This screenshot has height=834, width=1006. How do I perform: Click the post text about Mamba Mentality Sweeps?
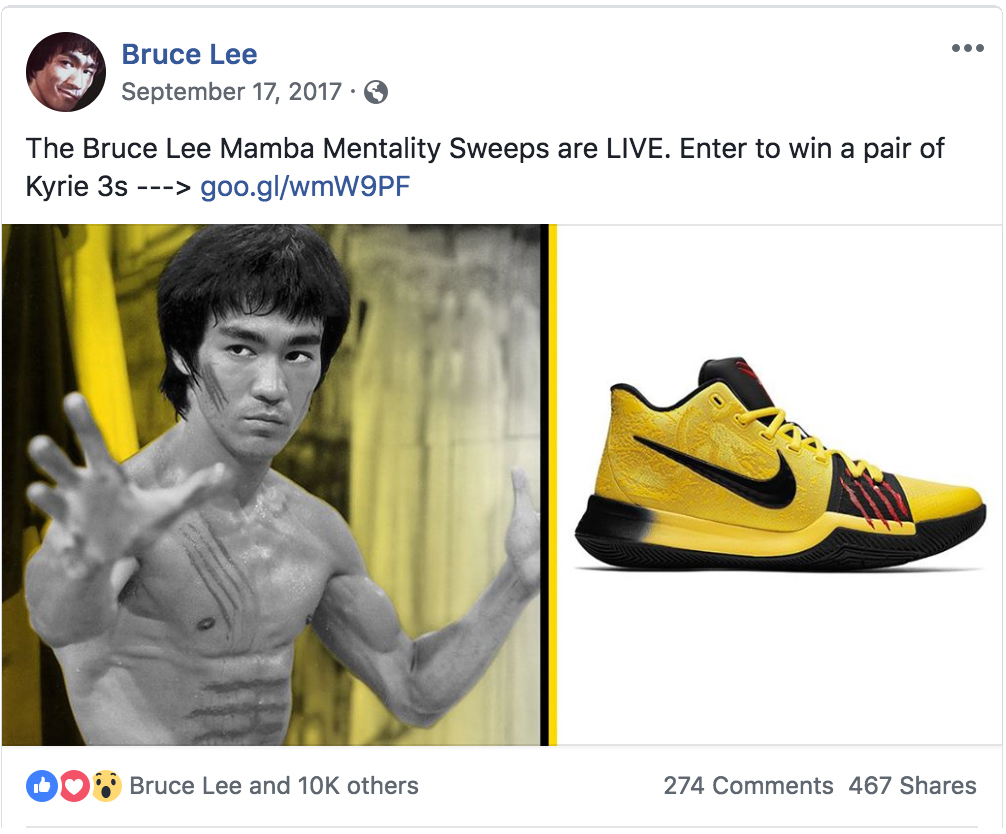[484, 167]
